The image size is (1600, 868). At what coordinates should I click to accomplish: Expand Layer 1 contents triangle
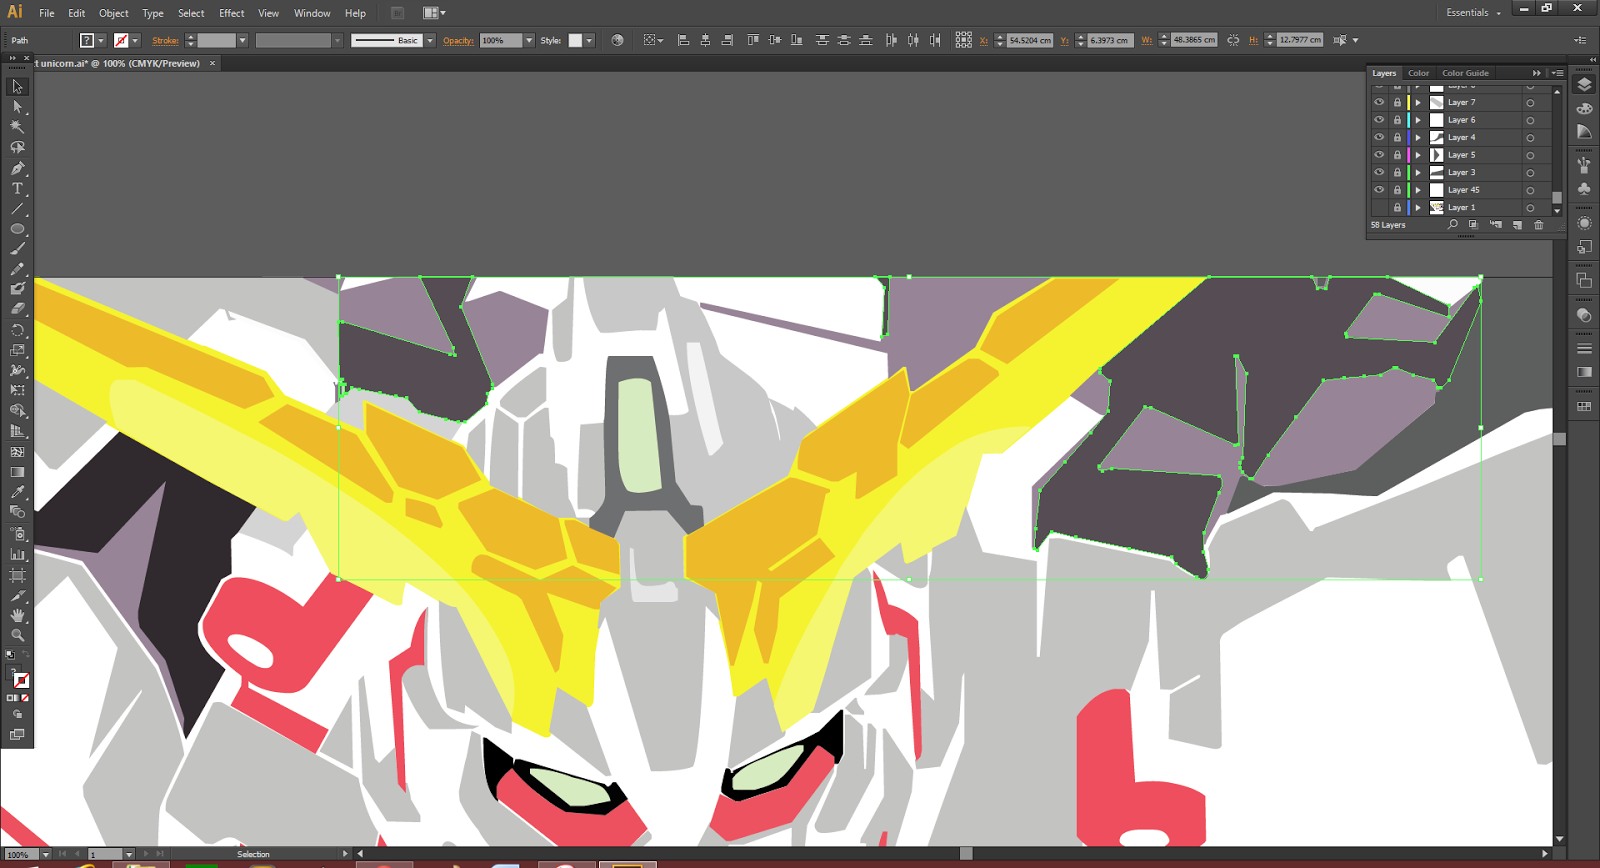[x=1418, y=207]
